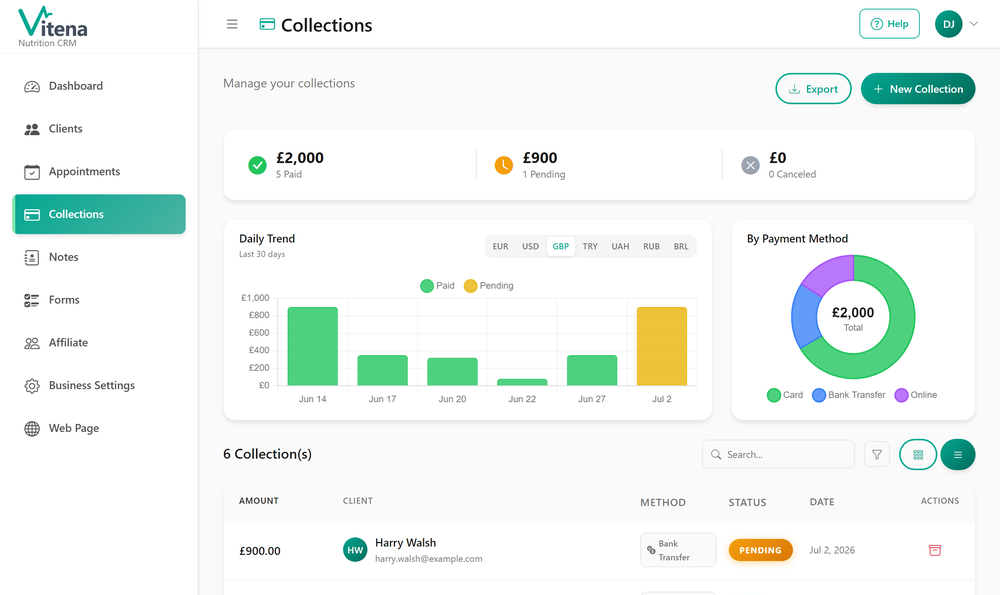Click harry.walsh@example.com email
The image size is (1000, 595).
point(429,559)
